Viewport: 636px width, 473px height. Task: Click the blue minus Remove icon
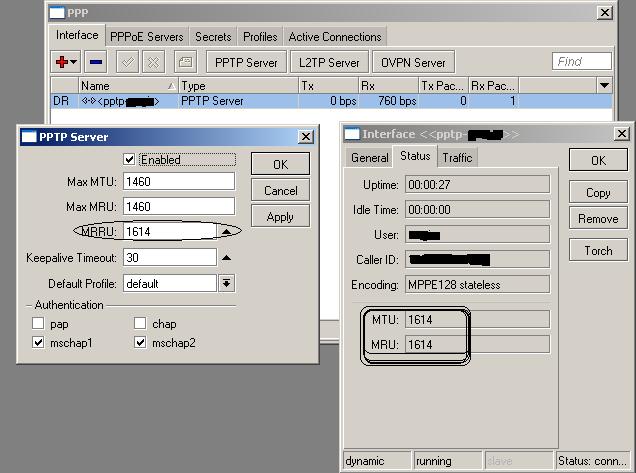(x=96, y=62)
